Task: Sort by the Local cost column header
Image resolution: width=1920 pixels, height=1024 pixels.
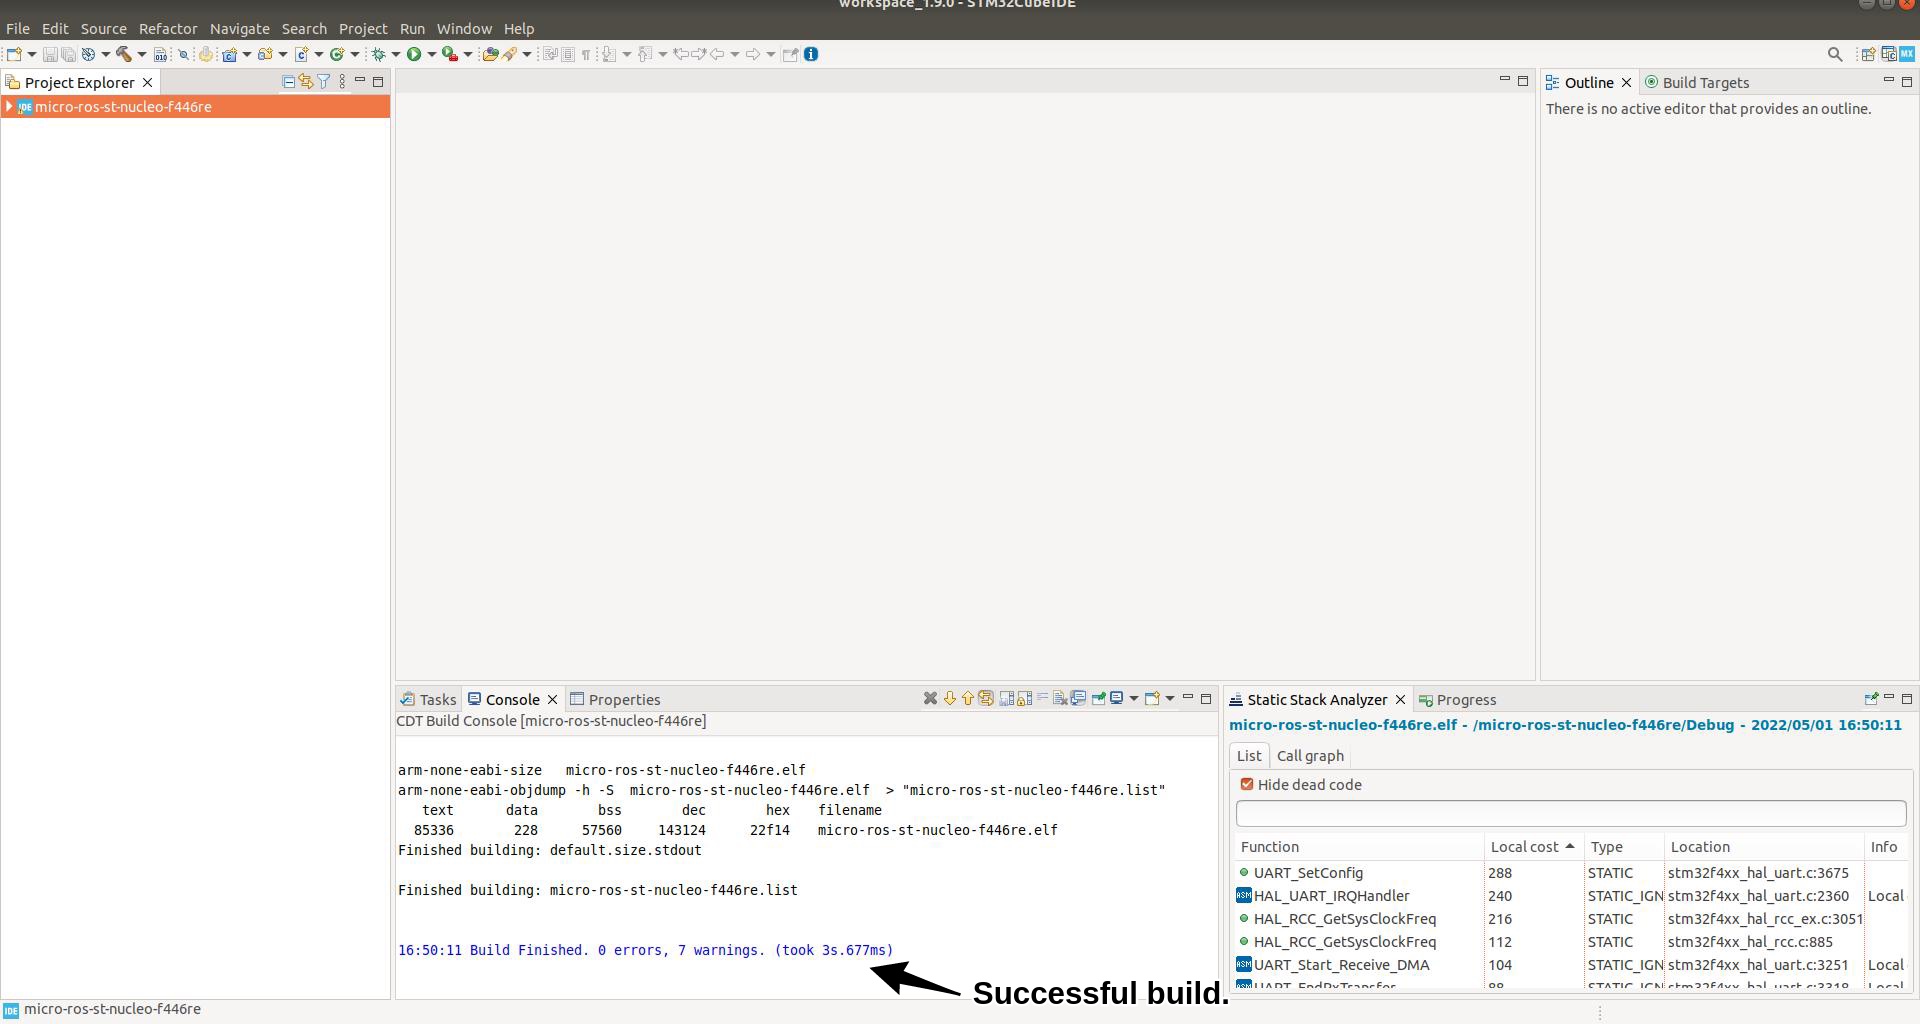Action: [x=1533, y=847]
